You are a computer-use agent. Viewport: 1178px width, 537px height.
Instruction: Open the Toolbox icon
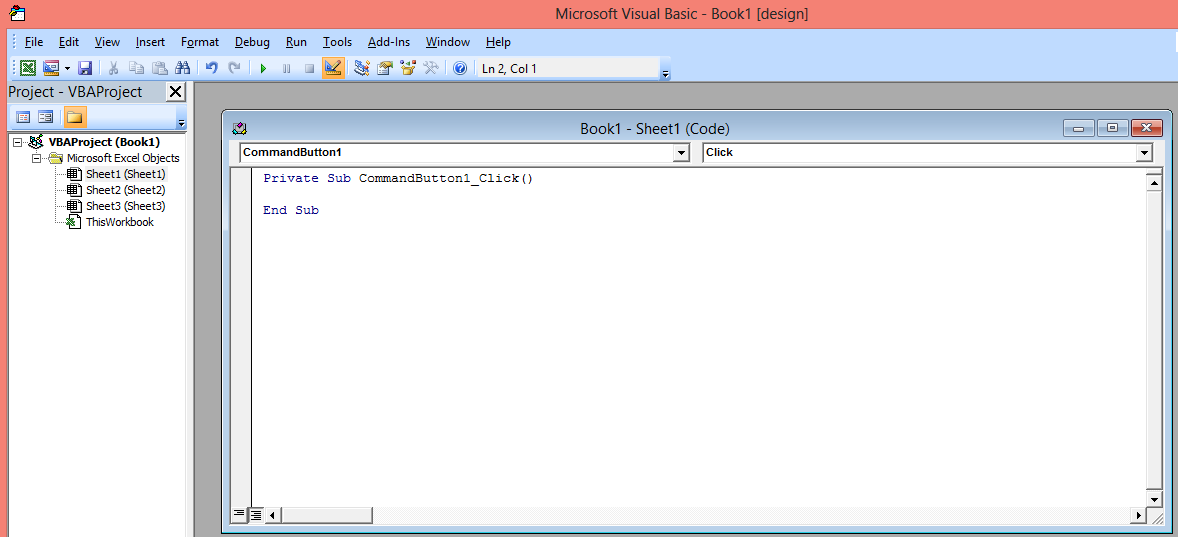430,68
